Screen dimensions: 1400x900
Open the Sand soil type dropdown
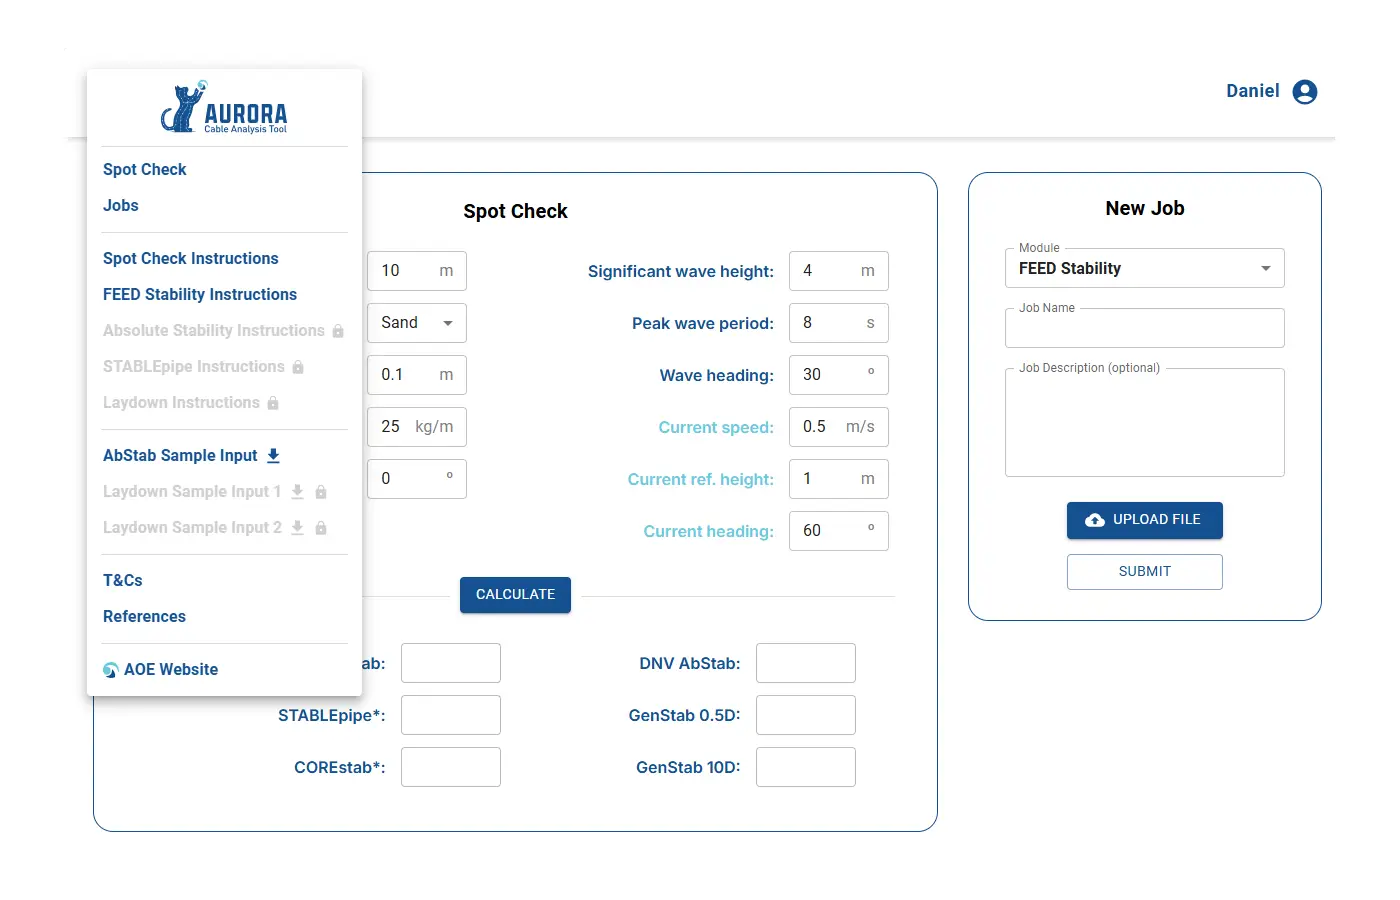click(417, 323)
